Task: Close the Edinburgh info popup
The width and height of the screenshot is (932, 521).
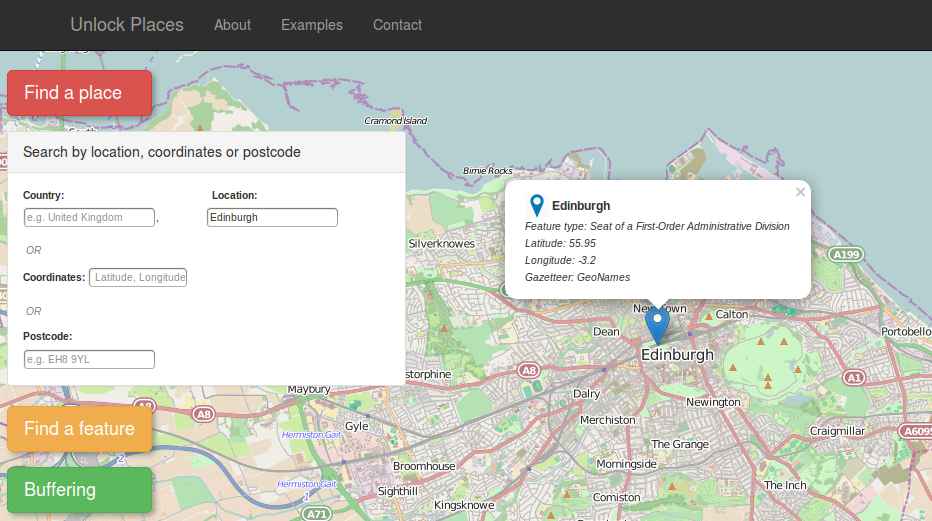Action: 800,192
